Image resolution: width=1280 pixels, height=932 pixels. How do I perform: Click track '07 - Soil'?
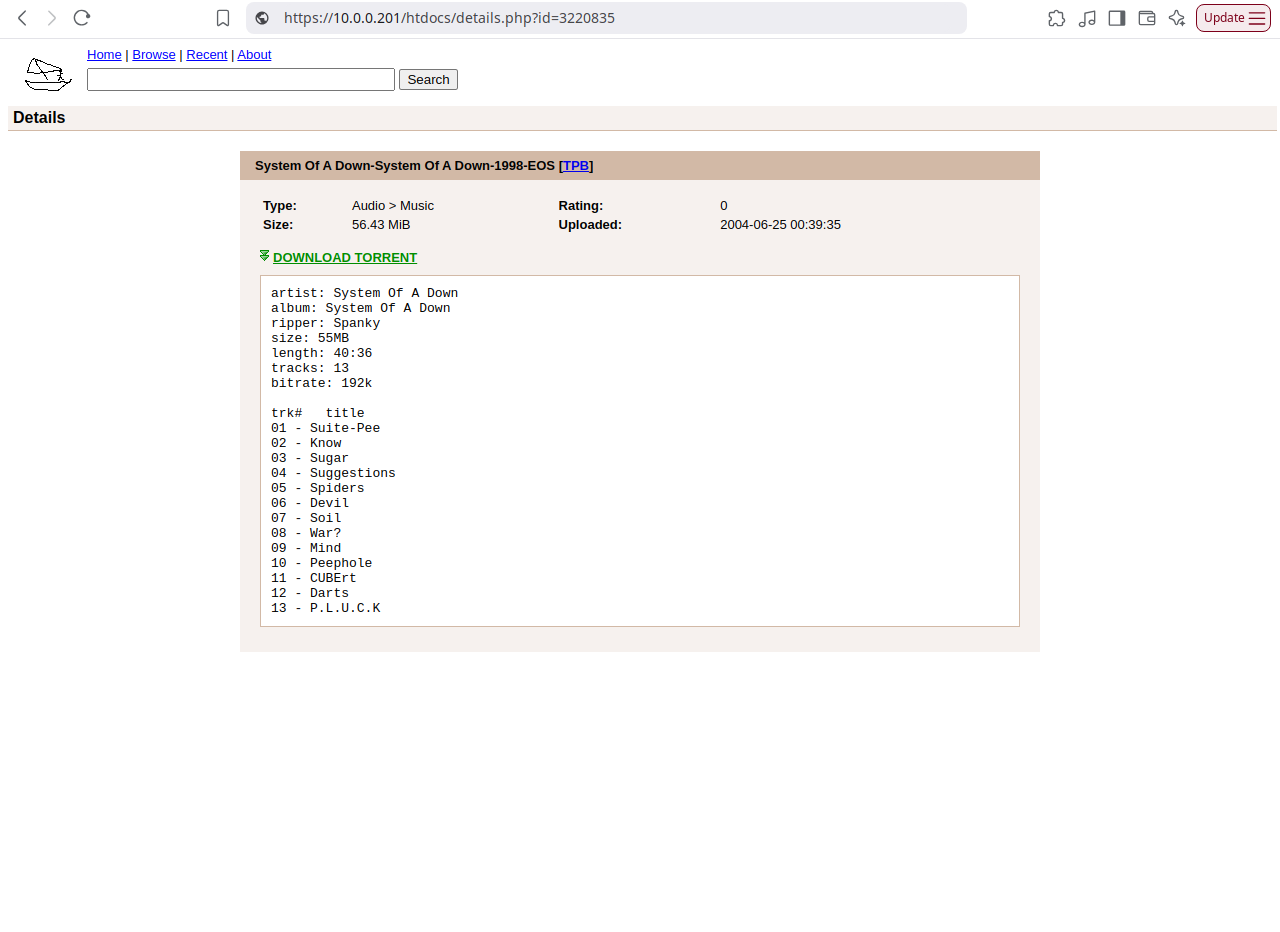(306, 518)
